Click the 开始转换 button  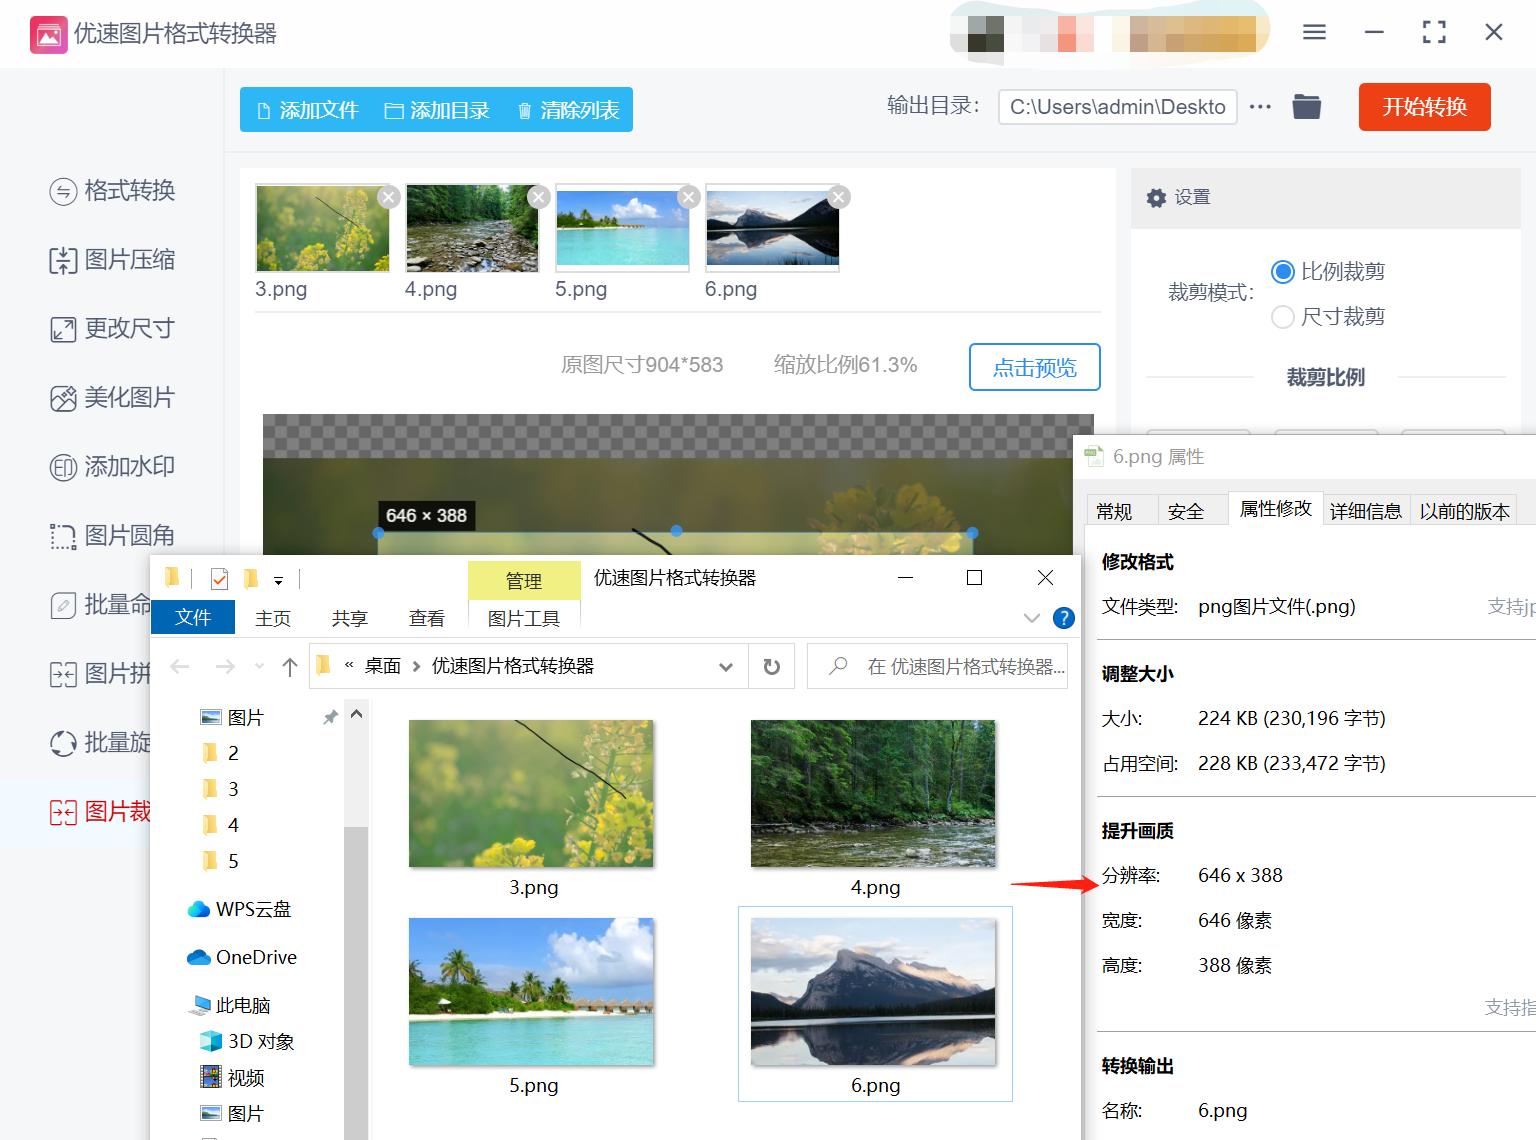coord(1424,107)
